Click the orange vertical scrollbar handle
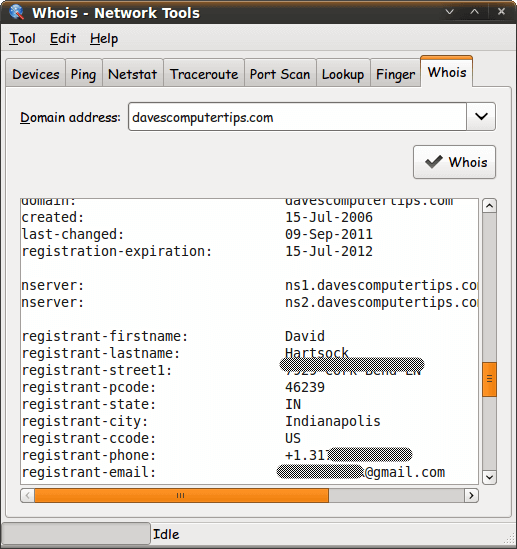The height and width of the screenshot is (549, 517). pyautogui.click(x=489, y=379)
